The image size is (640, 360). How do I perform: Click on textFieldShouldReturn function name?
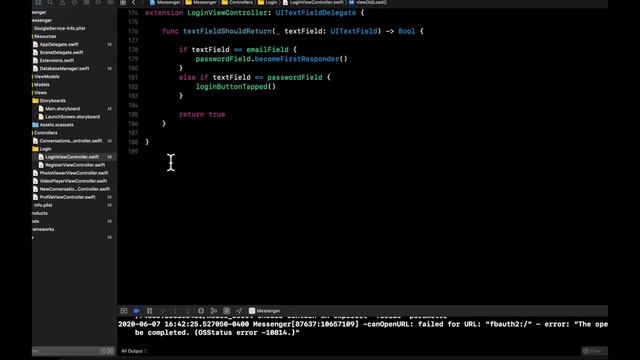[x=227, y=31]
